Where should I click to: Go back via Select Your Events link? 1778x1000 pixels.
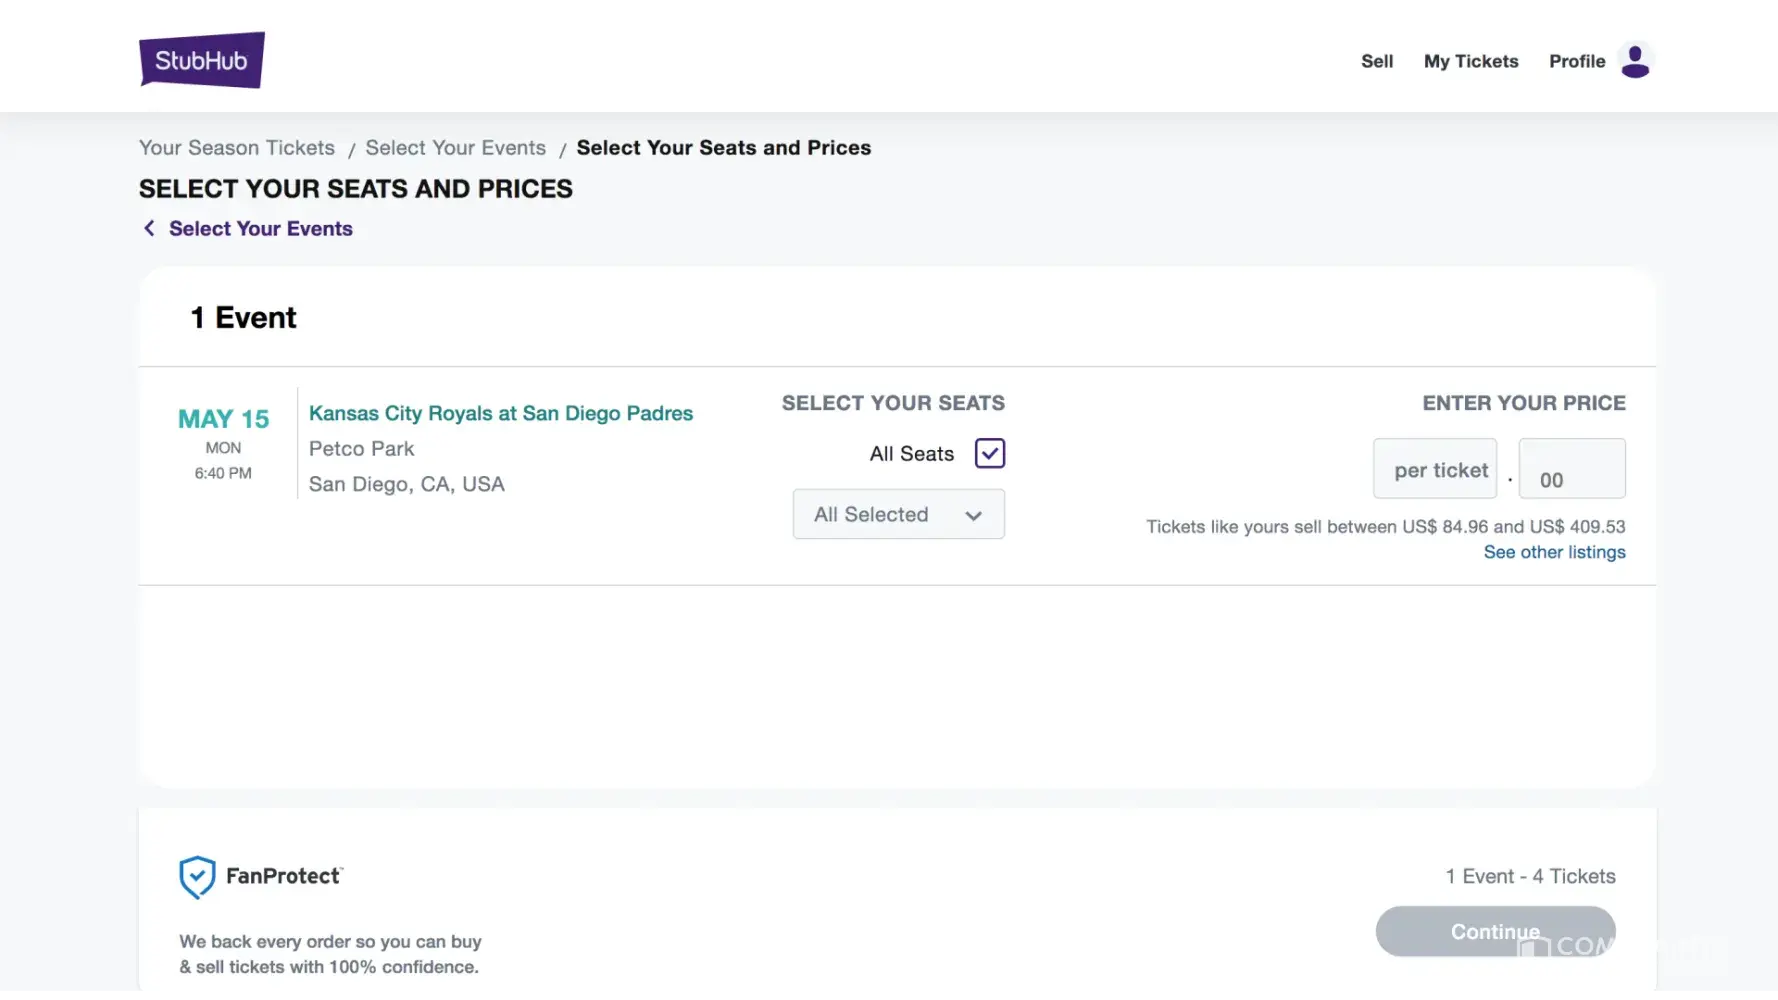tap(260, 228)
